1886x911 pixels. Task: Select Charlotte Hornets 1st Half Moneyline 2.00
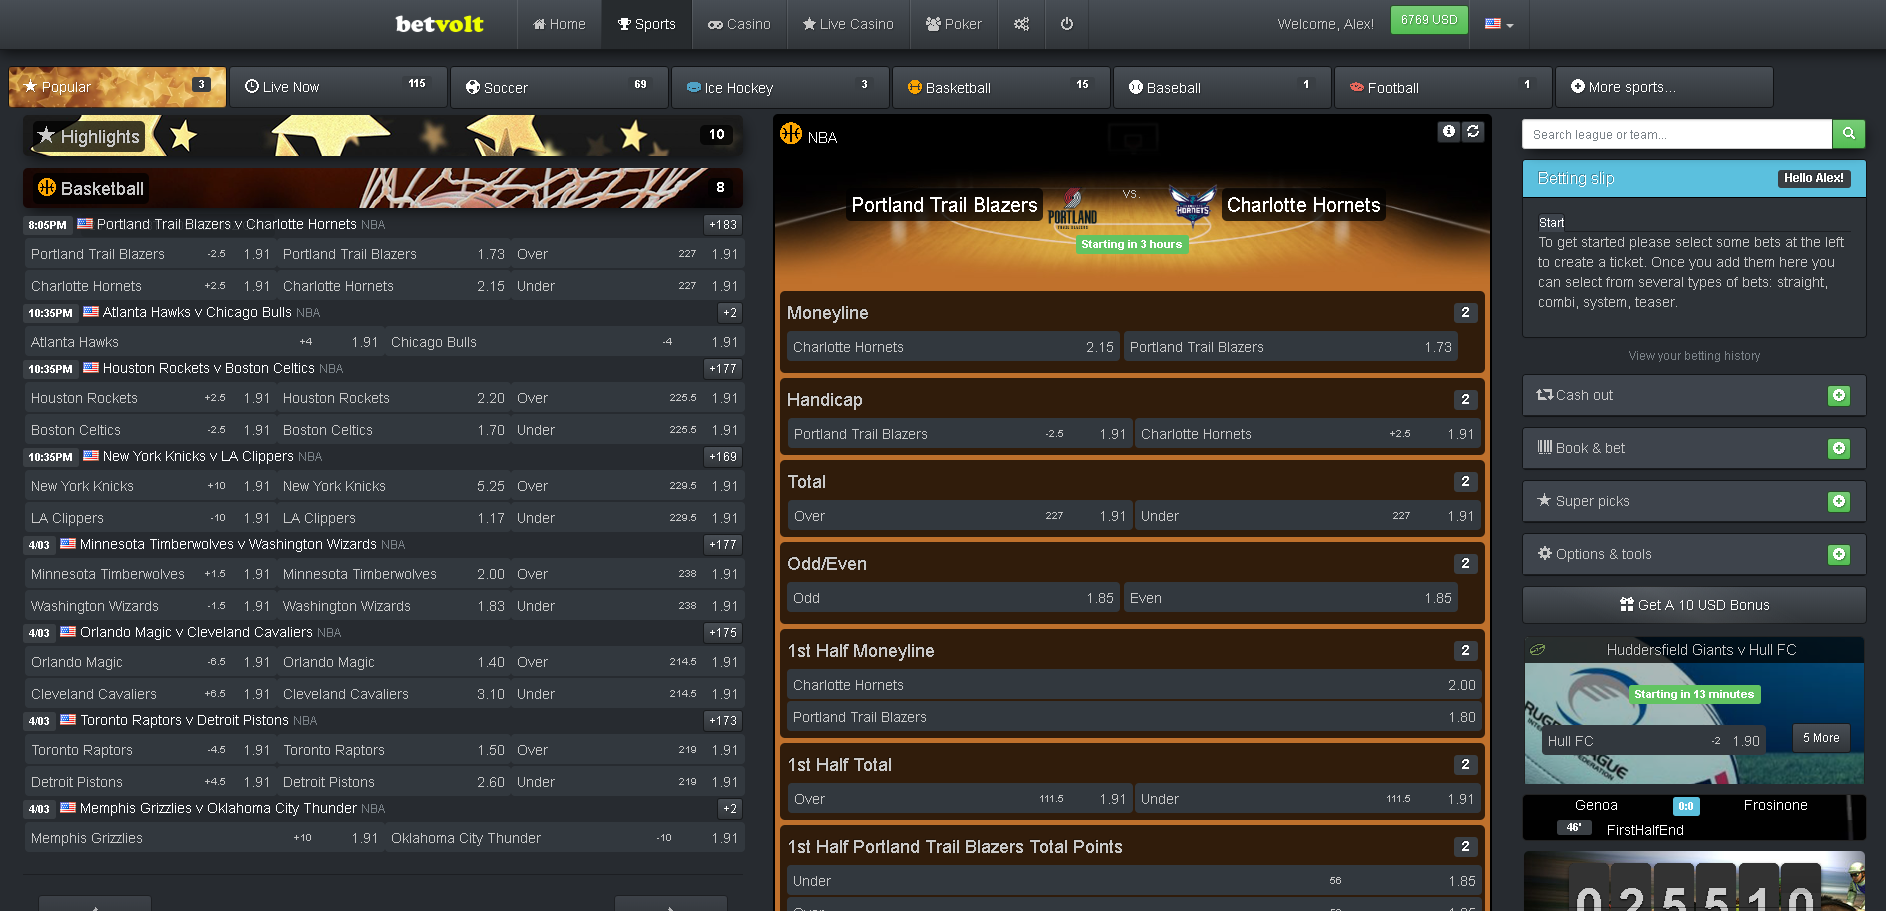point(1133,685)
